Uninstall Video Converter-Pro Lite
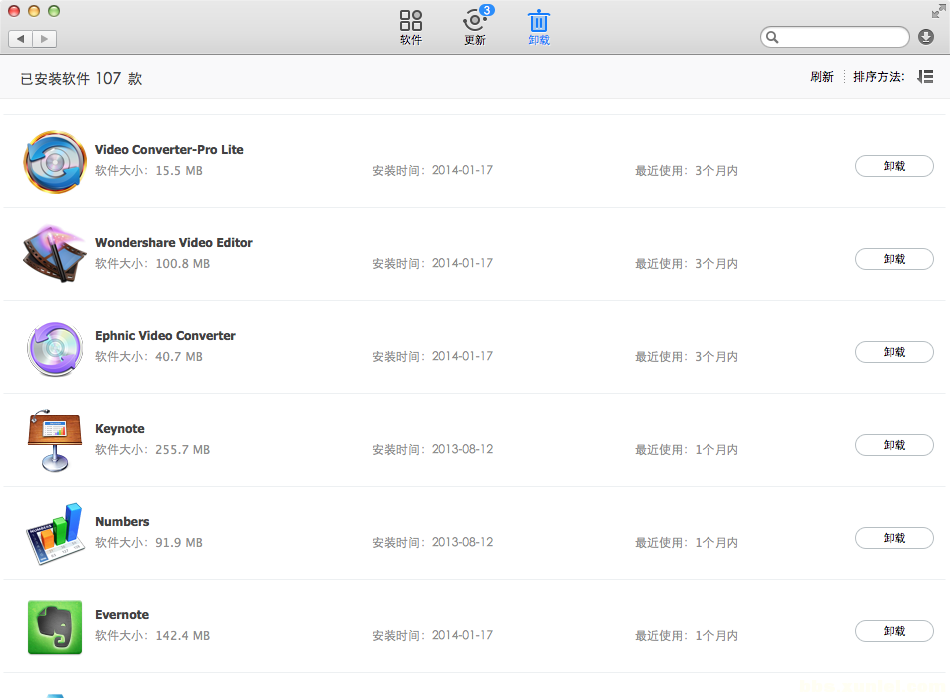This screenshot has width=950, height=698. (894, 166)
